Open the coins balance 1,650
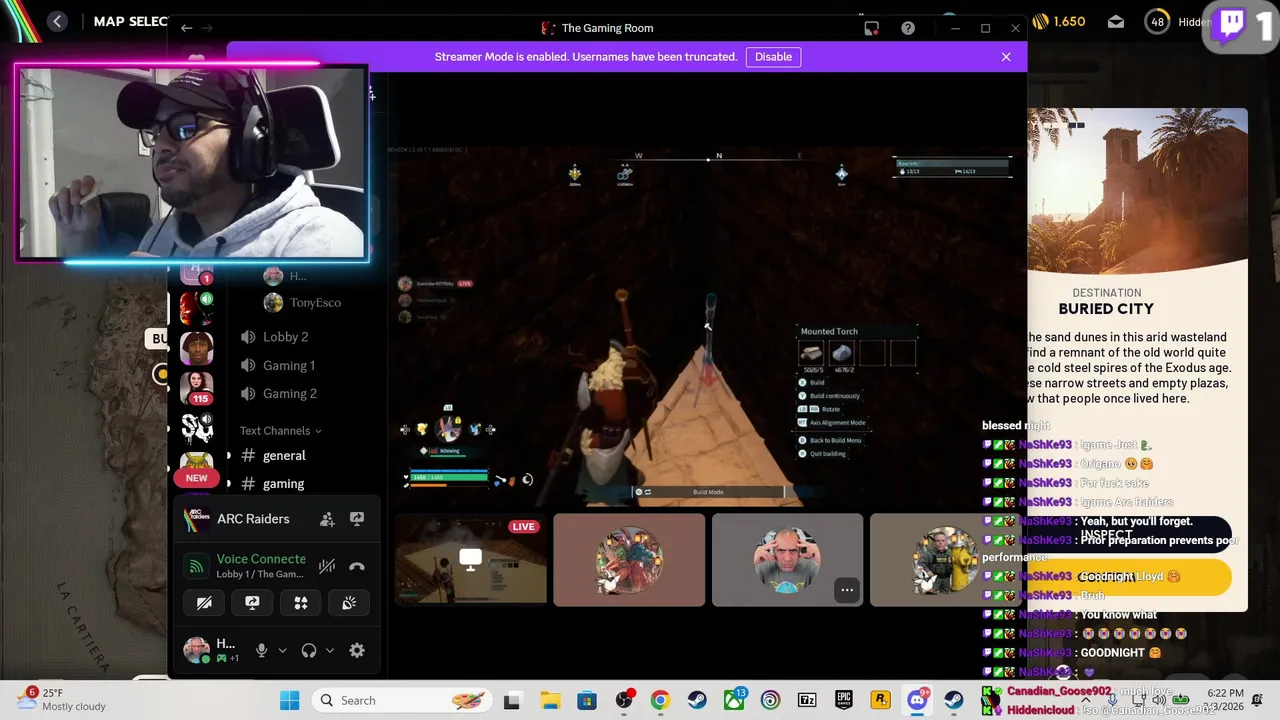 (x=1059, y=21)
